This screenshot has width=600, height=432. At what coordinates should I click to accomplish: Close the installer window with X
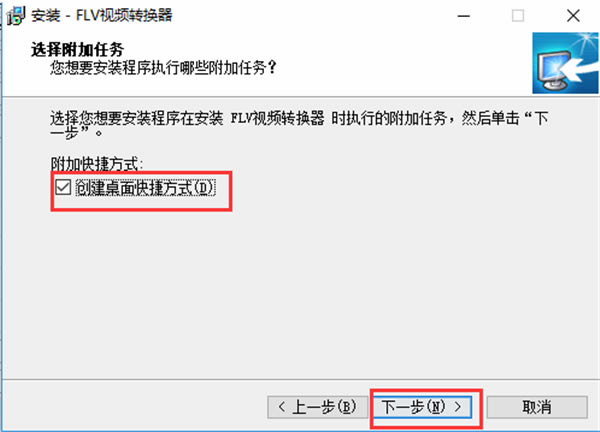pyautogui.click(x=573, y=16)
